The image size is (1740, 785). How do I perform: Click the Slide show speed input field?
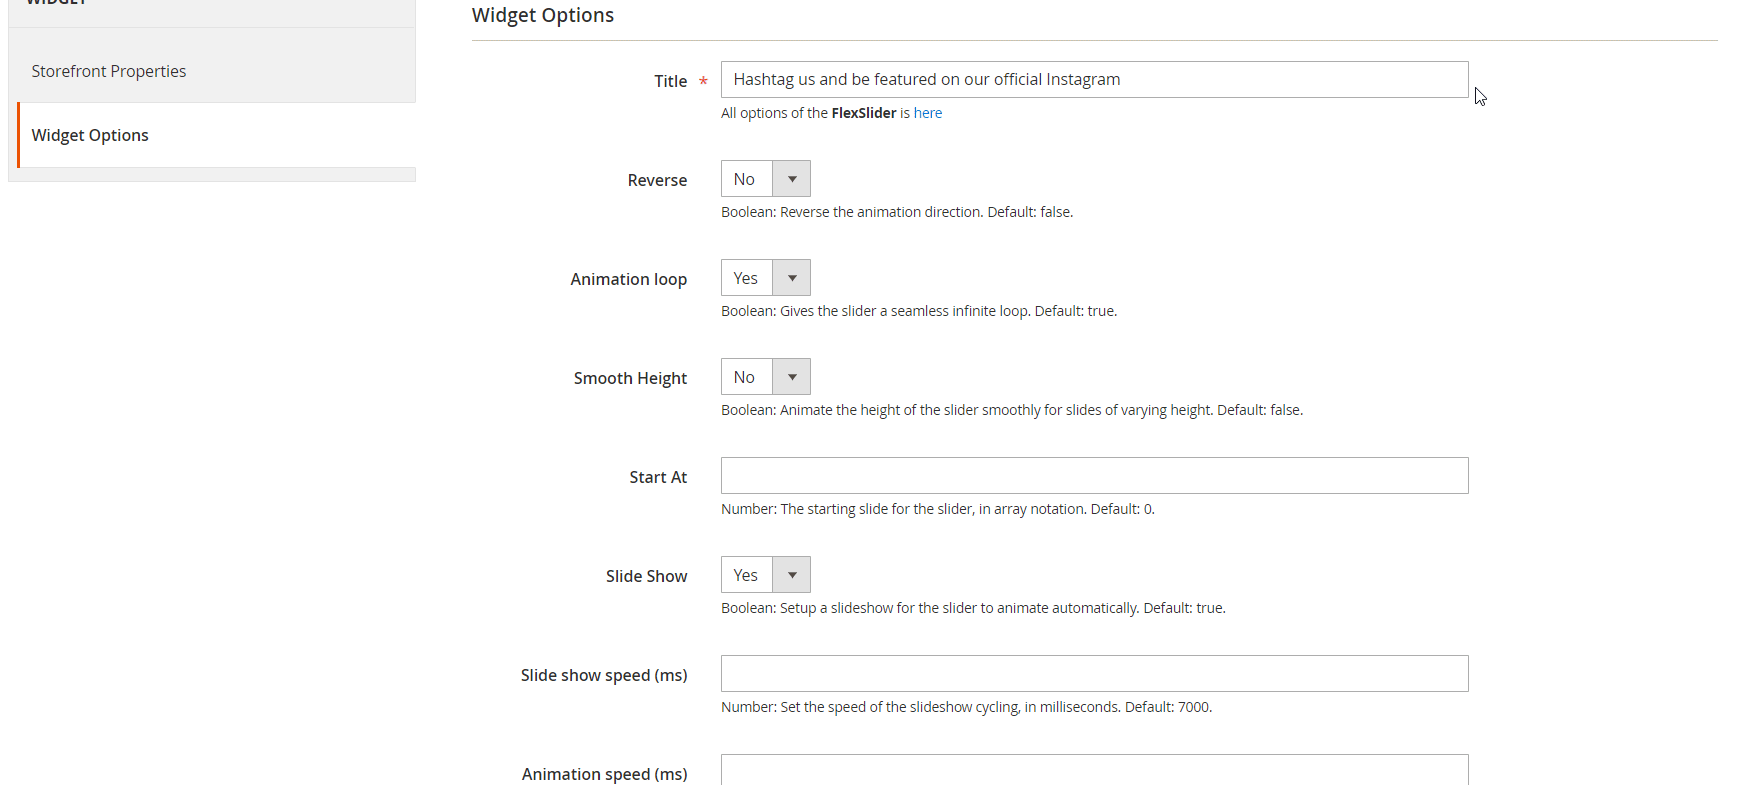pyautogui.click(x=1094, y=673)
